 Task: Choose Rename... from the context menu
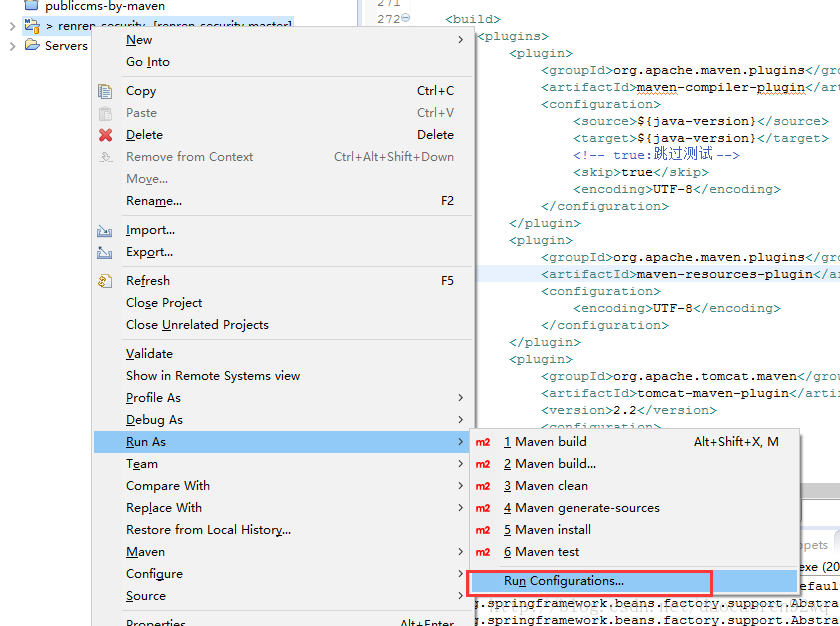pyautogui.click(x=283, y=201)
